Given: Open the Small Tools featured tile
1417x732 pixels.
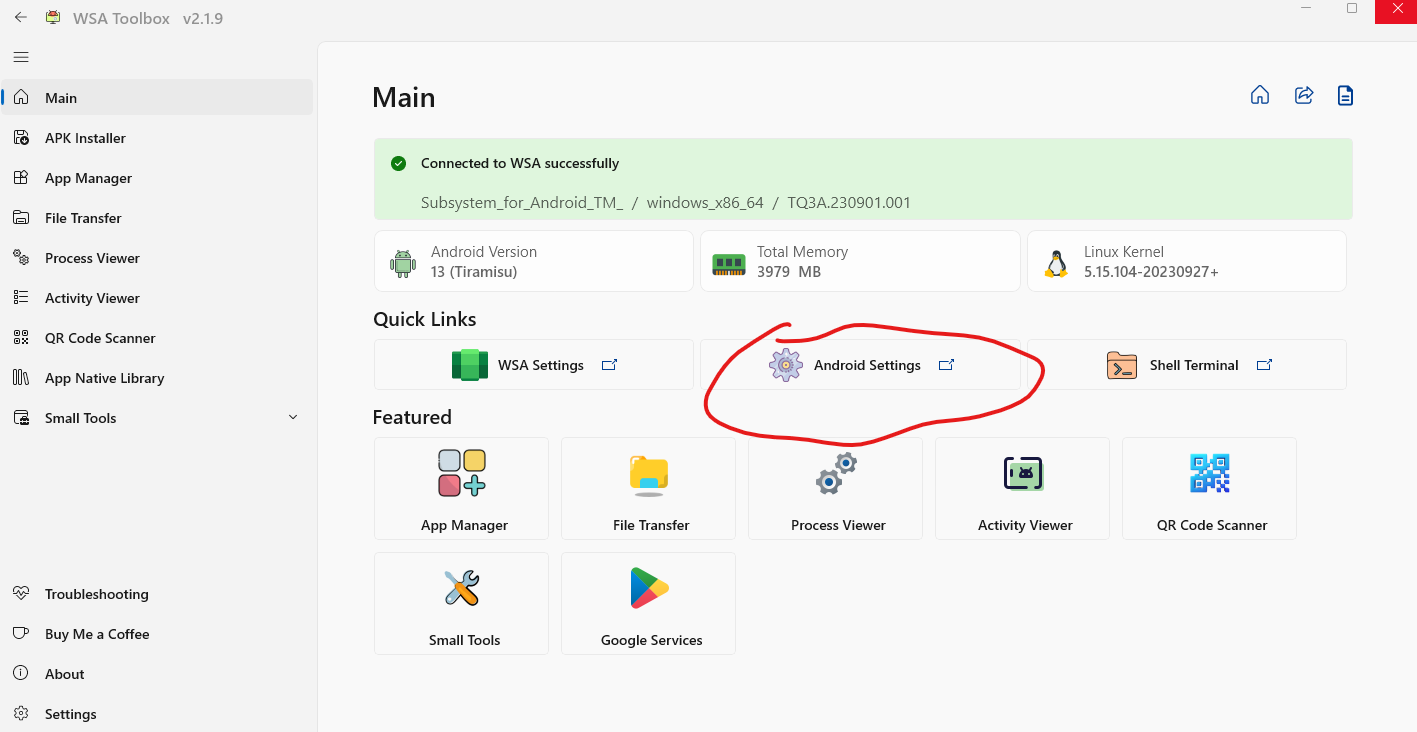Looking at the screenshot, I should click(462, 604).
